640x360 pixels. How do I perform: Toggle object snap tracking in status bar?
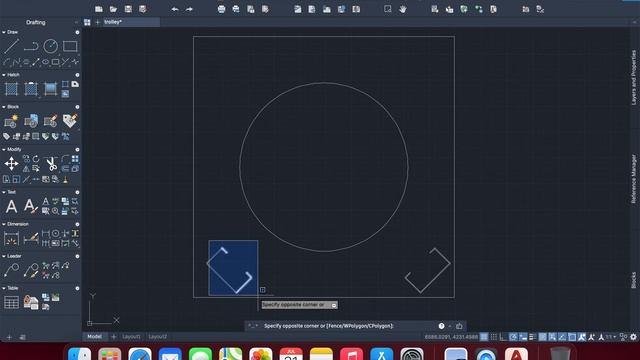coord(562,337)
